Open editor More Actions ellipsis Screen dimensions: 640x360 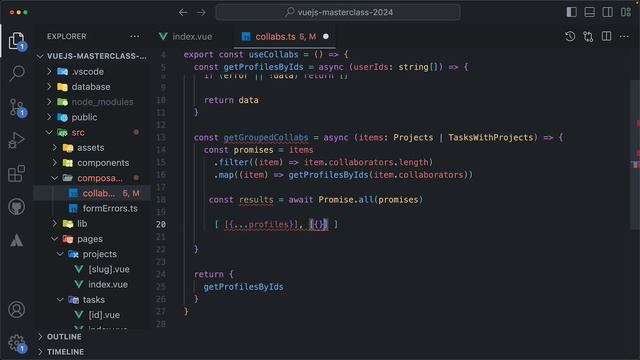tap(624, 37)
